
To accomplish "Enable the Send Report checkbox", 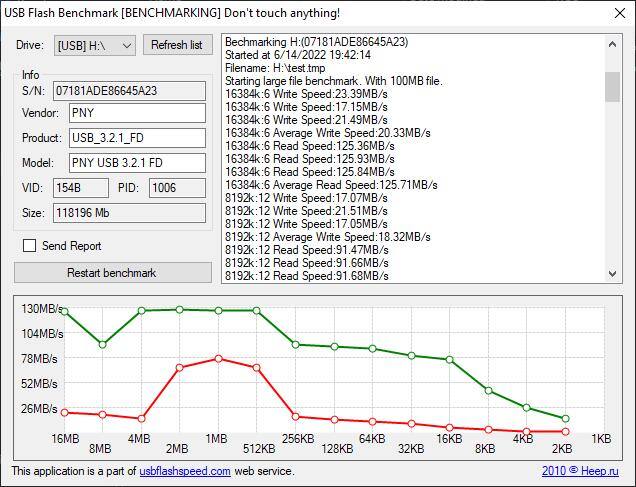I will [29, 246].
